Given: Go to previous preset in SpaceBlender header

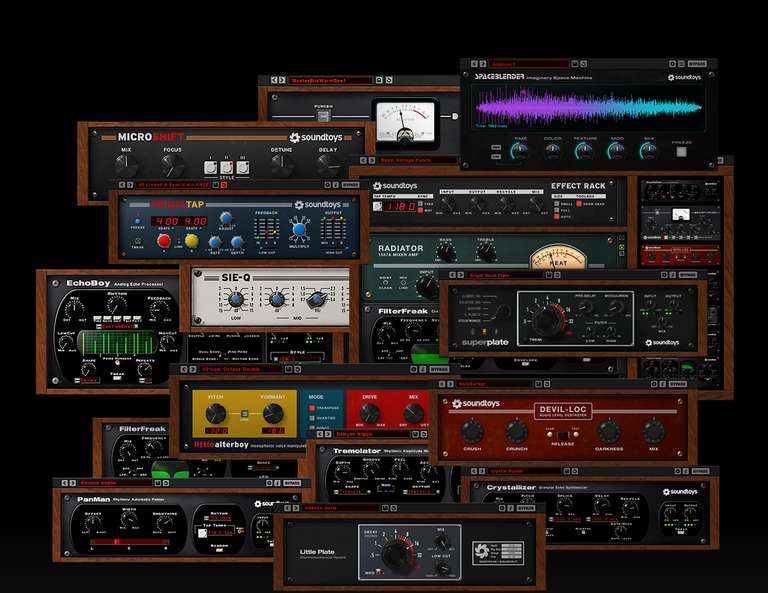Looking at the screenshot, I should click(x=474, y=64).
